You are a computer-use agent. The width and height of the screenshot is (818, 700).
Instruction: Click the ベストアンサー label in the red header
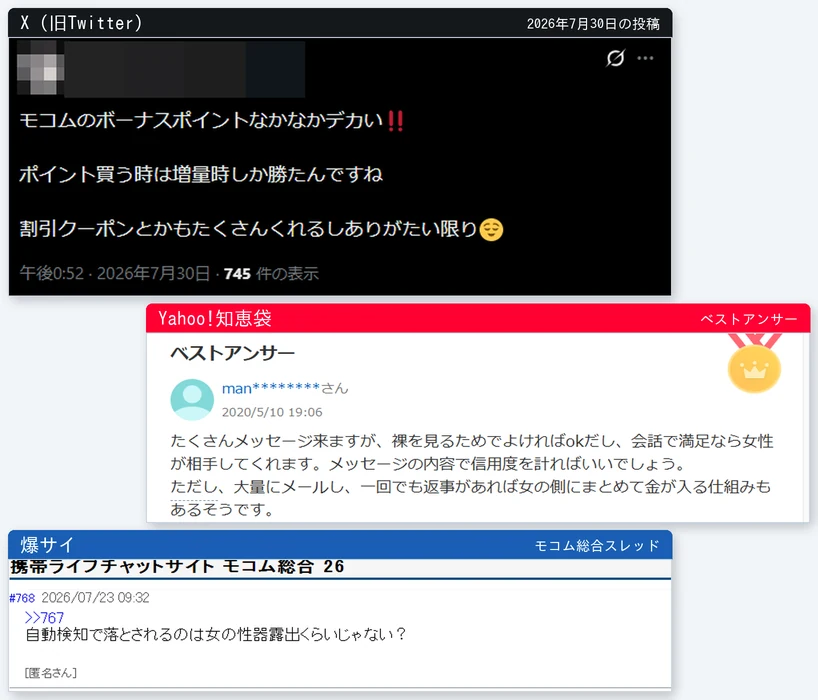pos(749,319)
